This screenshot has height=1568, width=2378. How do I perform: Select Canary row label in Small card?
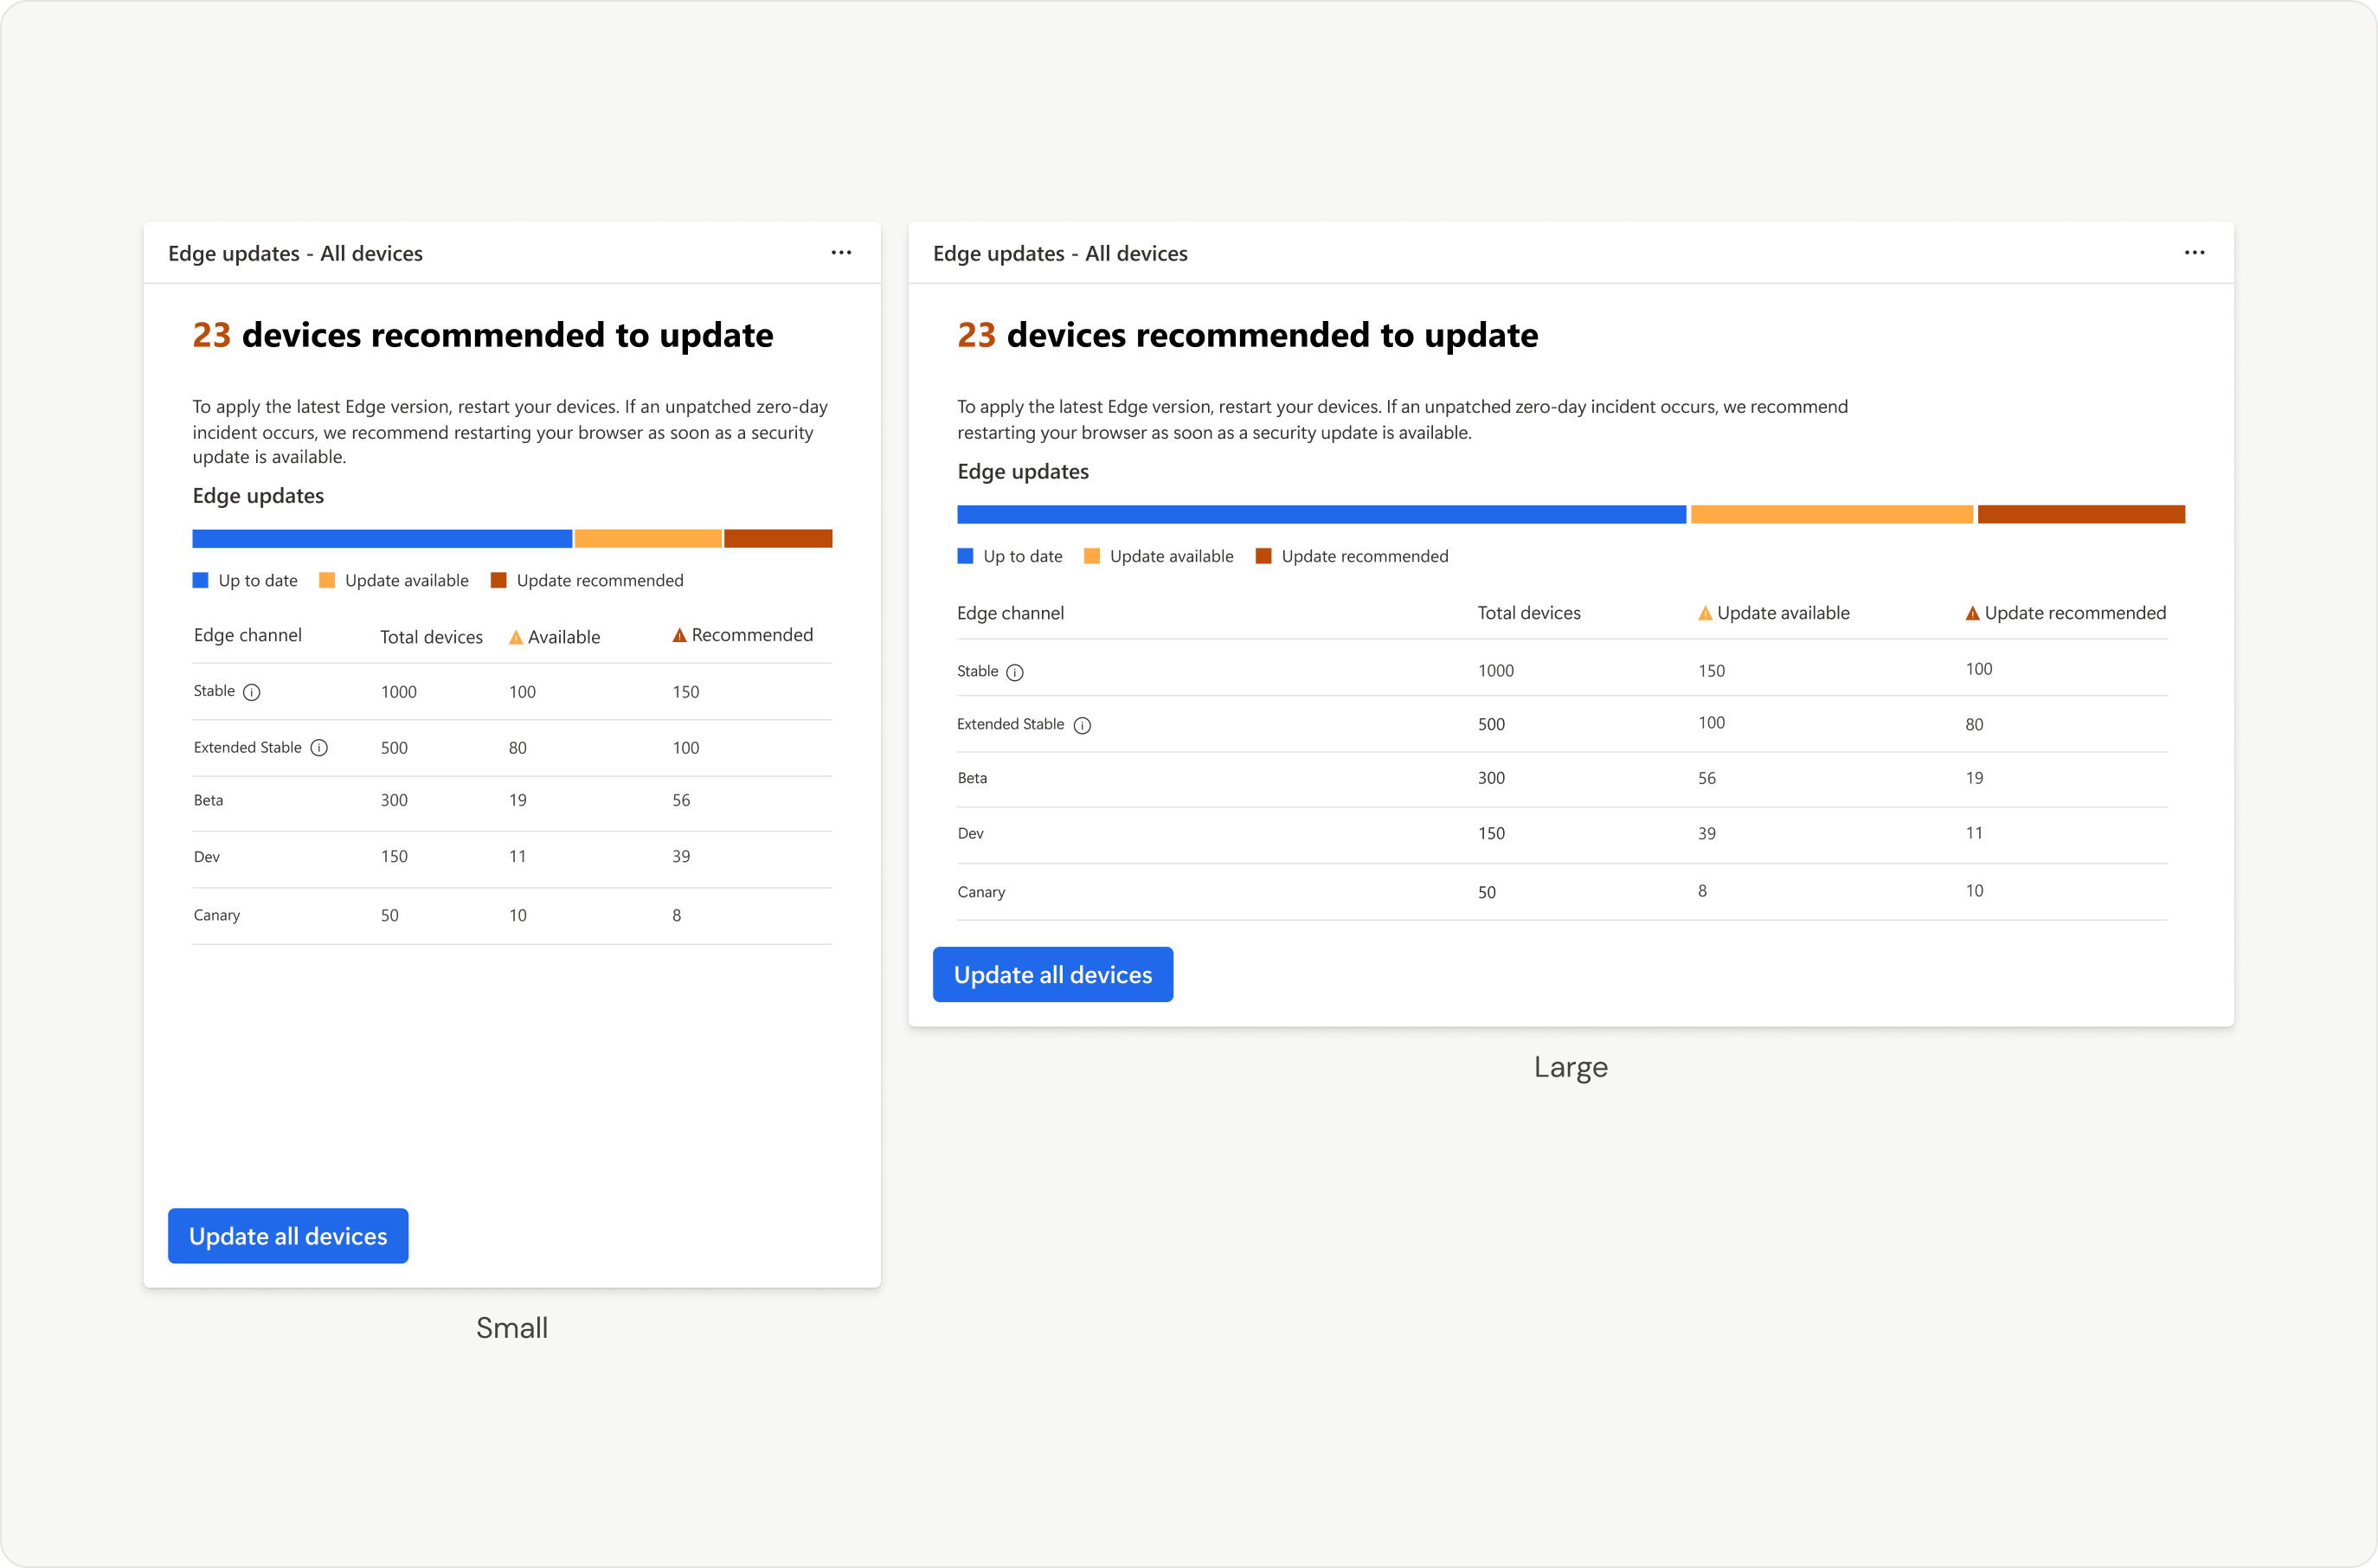pyautogui.click(x=216, y=915)
